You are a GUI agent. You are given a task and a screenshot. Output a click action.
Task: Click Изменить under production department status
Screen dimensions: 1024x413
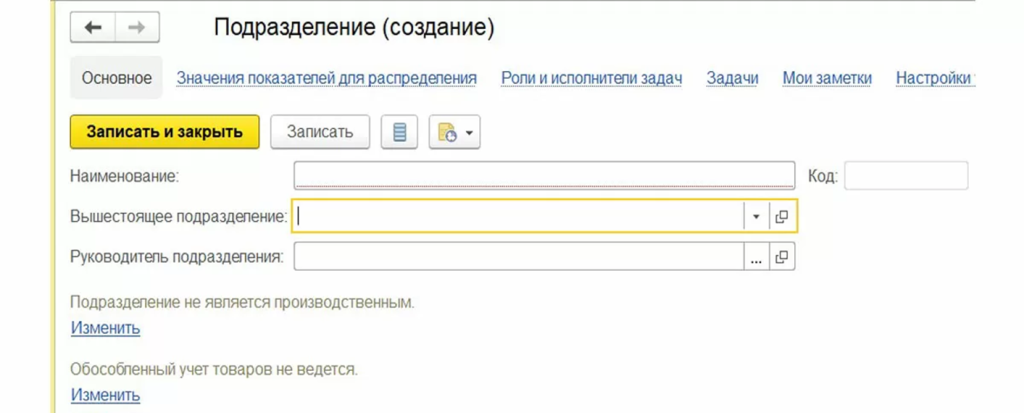105,328
